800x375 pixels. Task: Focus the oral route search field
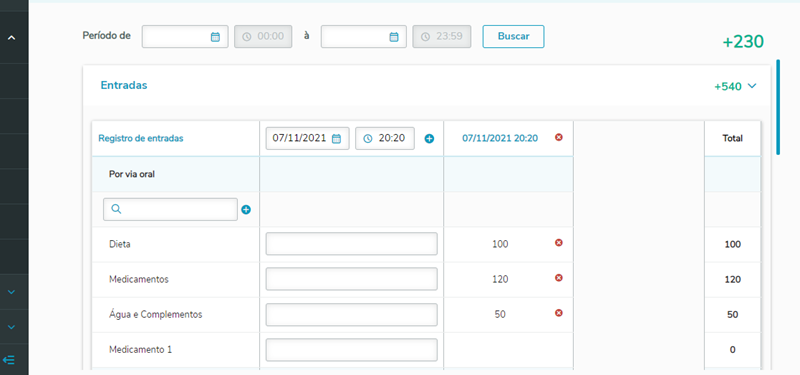tap(170, 209)
